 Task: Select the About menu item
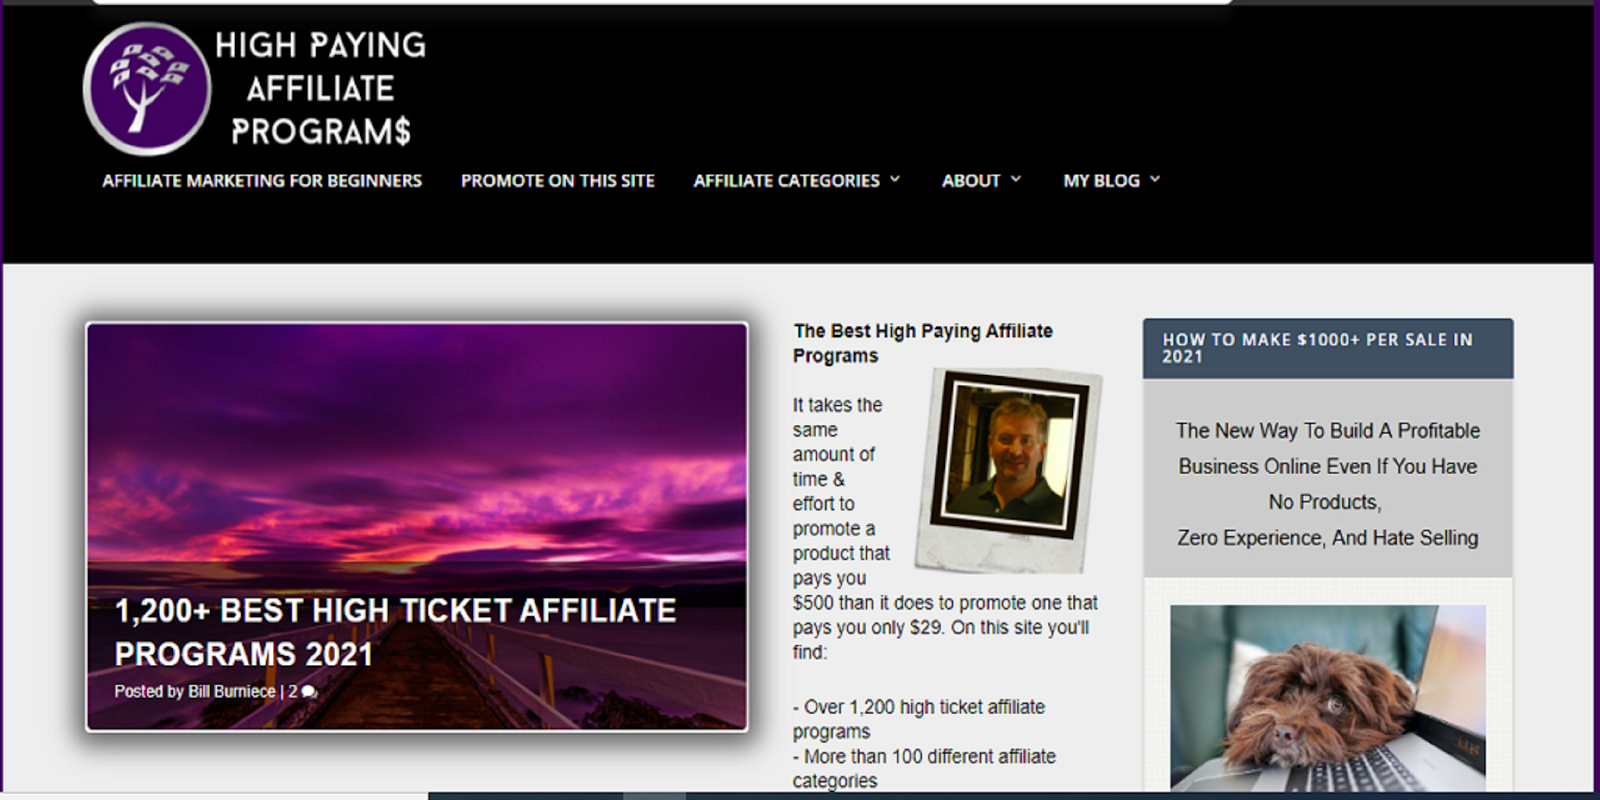(x=971, y=181)
